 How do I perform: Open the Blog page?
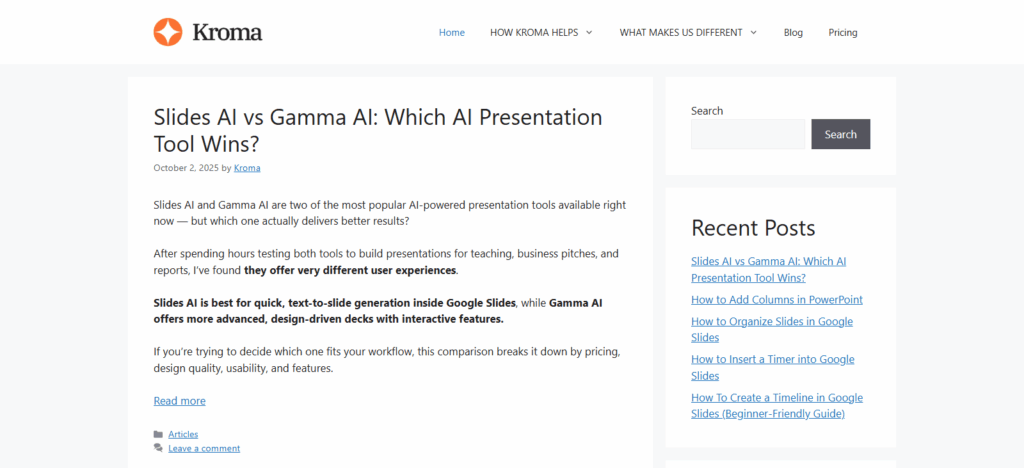pos(793,32)
